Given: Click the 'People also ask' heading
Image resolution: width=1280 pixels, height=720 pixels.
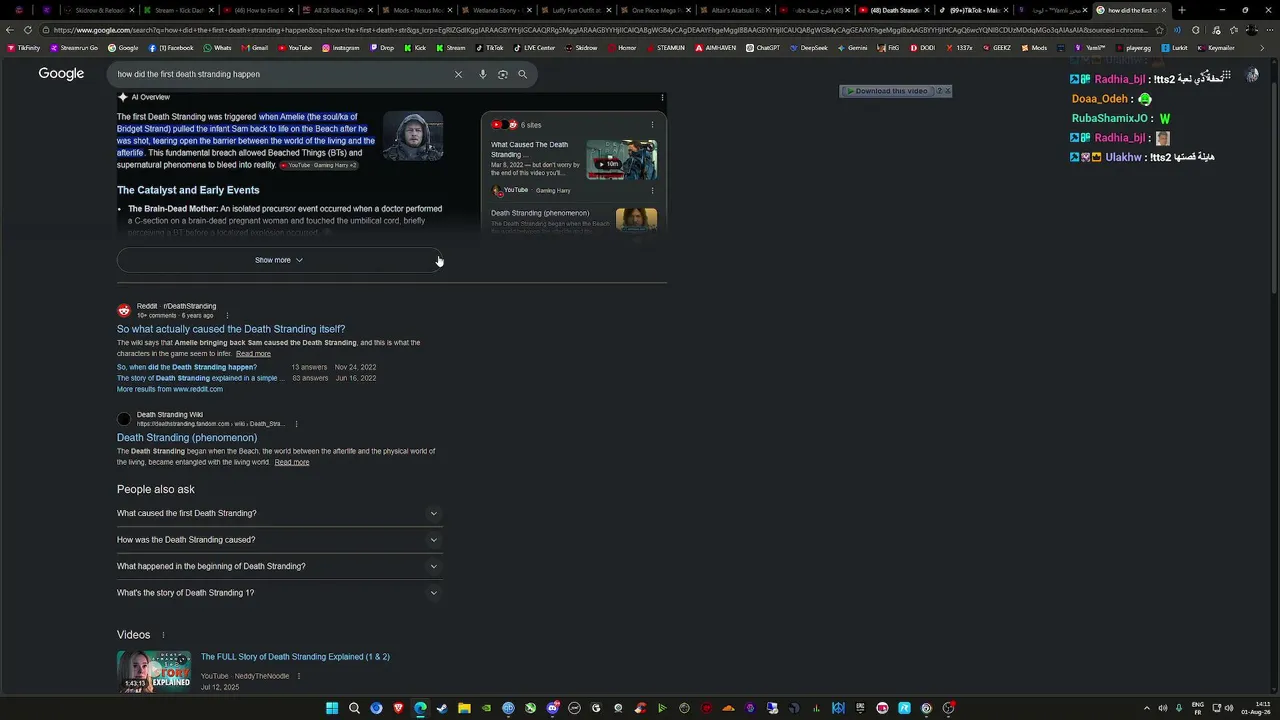Looking at the screenshot, I should tap(156, 489).
